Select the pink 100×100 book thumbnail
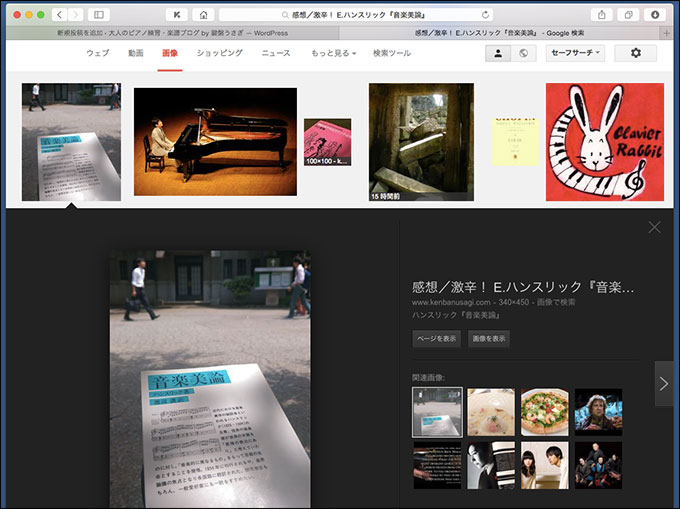The height and width of the screenshot is (509, 680). [x=327, y=142]
